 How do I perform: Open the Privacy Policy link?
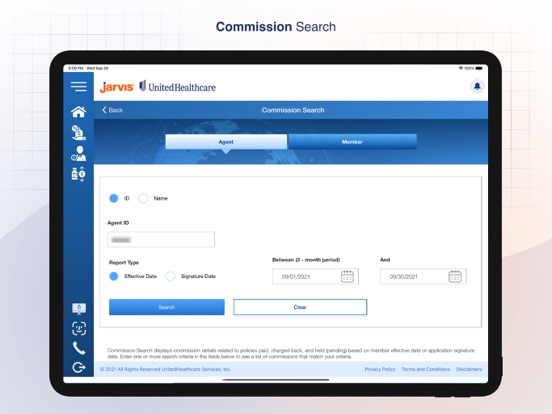click(x=380, y=369)
